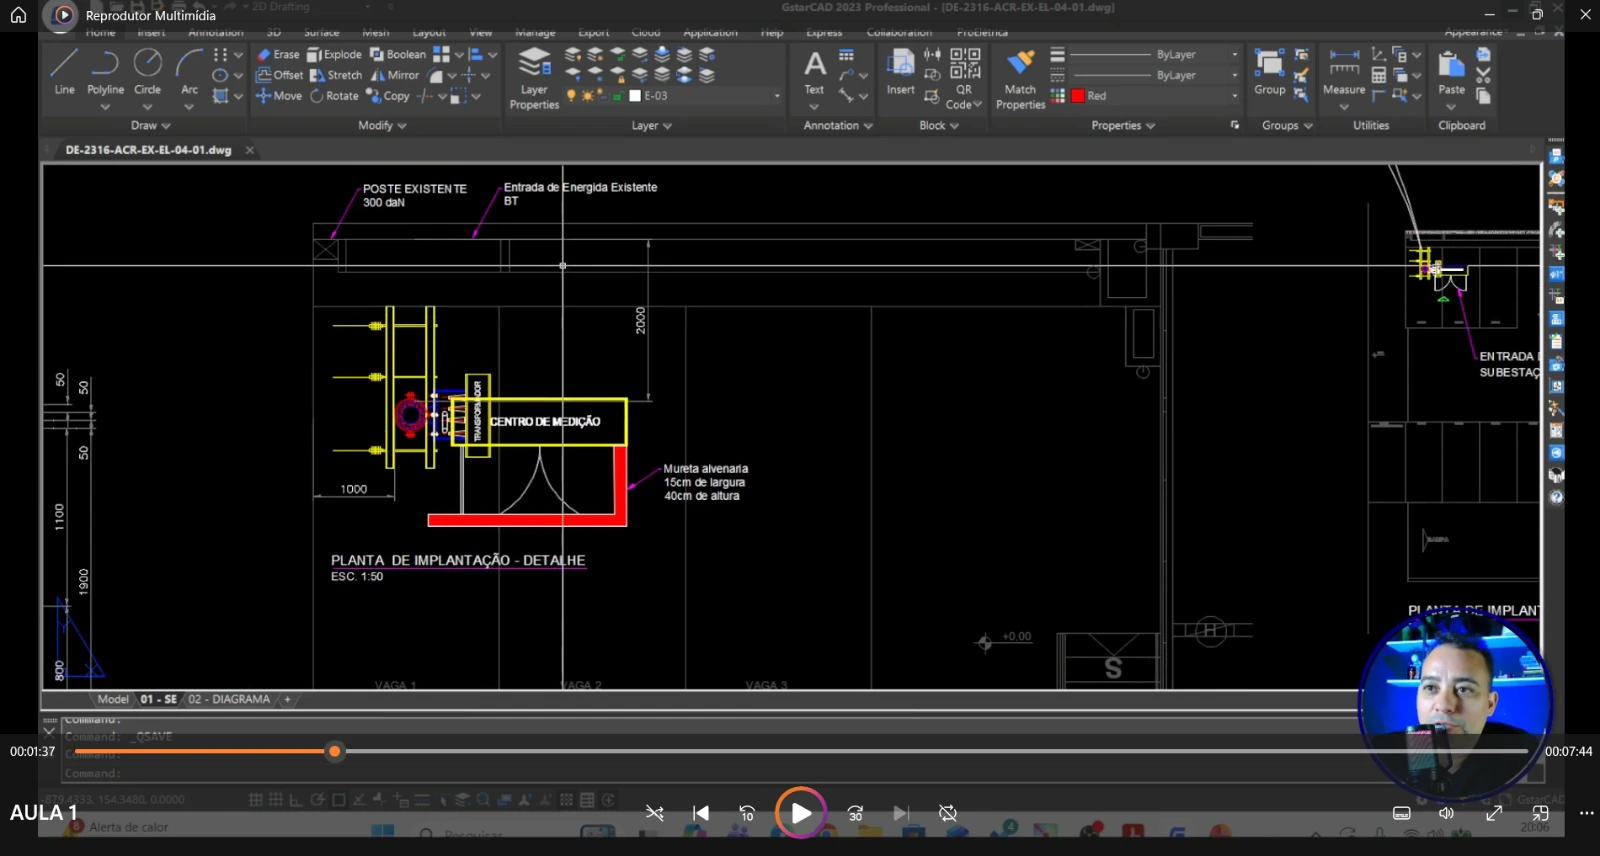Select the 01 - SE layout tab

(x=158, y=699)
